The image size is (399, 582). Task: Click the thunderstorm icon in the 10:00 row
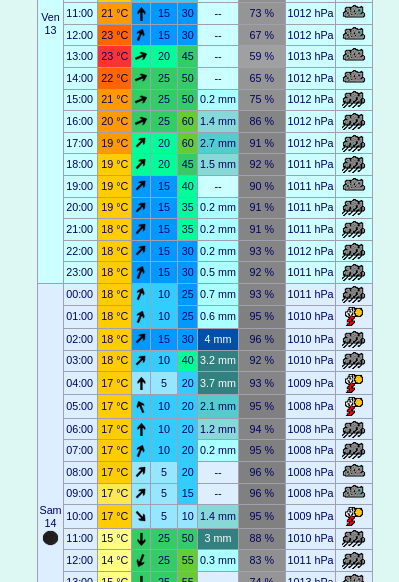click(354, 516)
